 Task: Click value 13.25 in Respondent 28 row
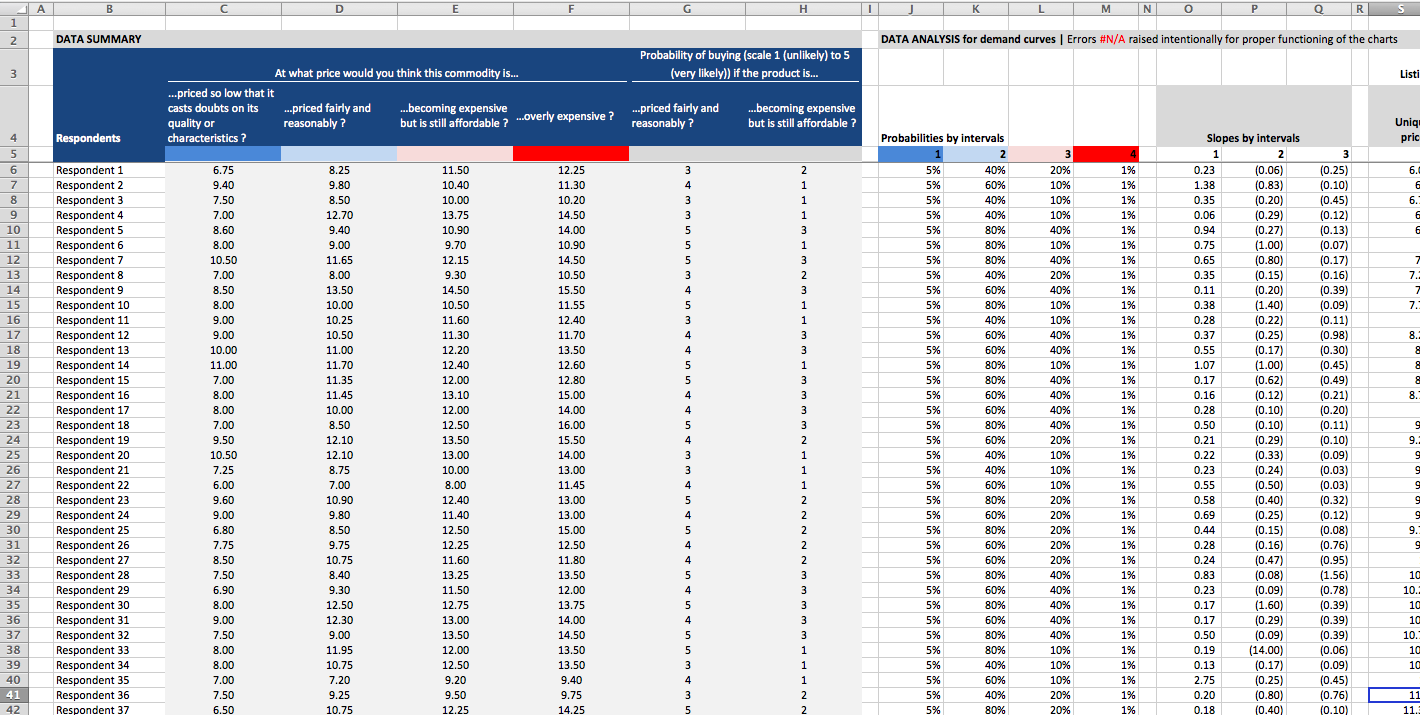tap(455, 575)
